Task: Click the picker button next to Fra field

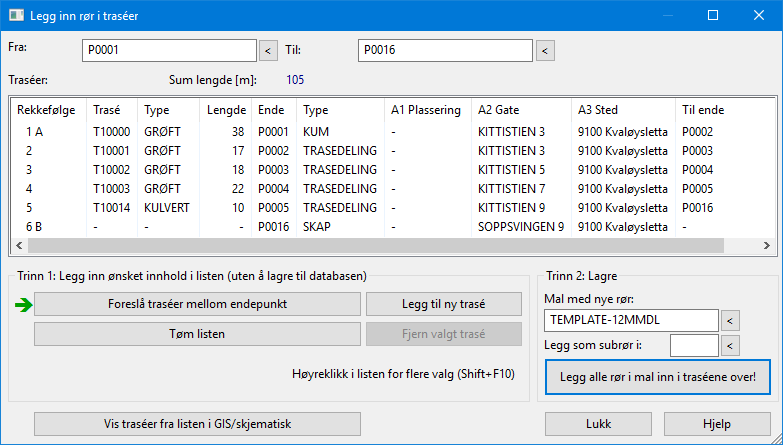Action: point(268,50)
